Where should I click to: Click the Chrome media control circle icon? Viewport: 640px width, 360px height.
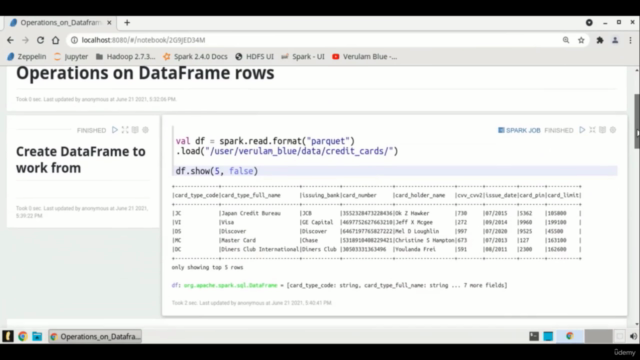(x=589, y=22)
